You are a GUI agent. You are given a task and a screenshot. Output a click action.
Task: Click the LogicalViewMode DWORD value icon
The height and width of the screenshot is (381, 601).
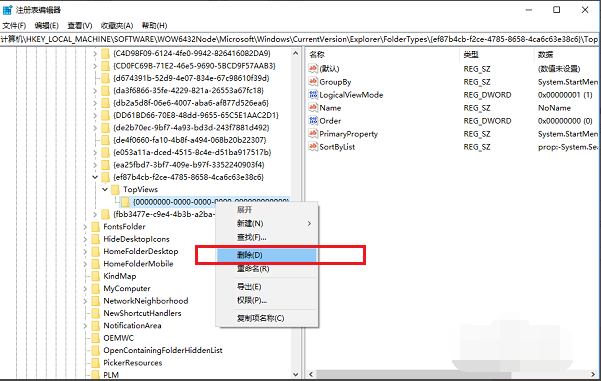(313, 95)
